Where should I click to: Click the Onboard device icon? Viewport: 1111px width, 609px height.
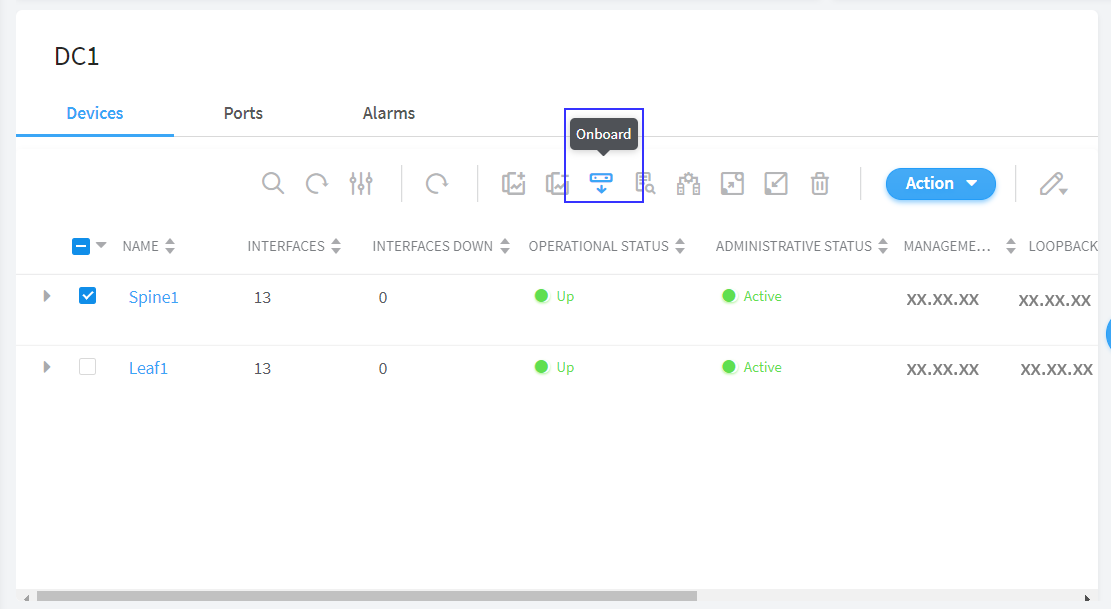tap(601, 183)
